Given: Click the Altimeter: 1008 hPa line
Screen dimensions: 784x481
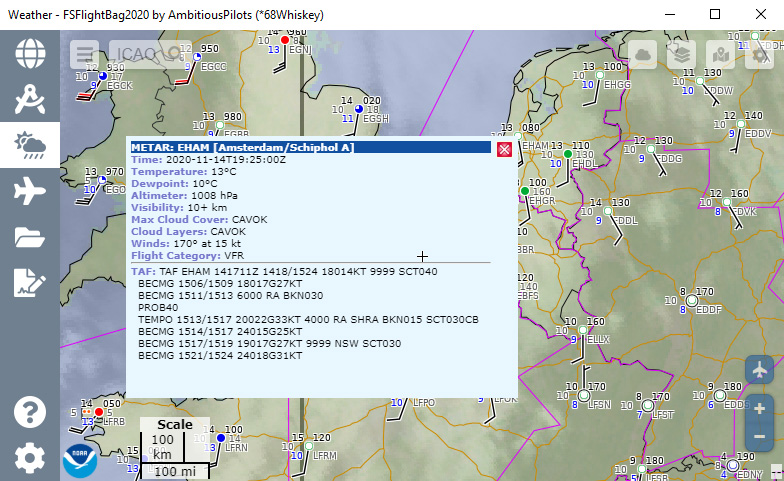Looking at the screenshot, I should point(184,196).
